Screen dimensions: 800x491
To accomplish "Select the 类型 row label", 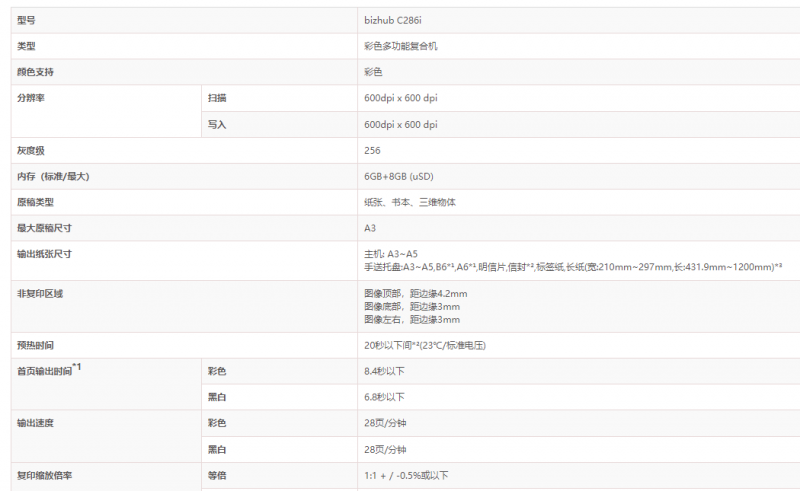I will coord(26,46).
